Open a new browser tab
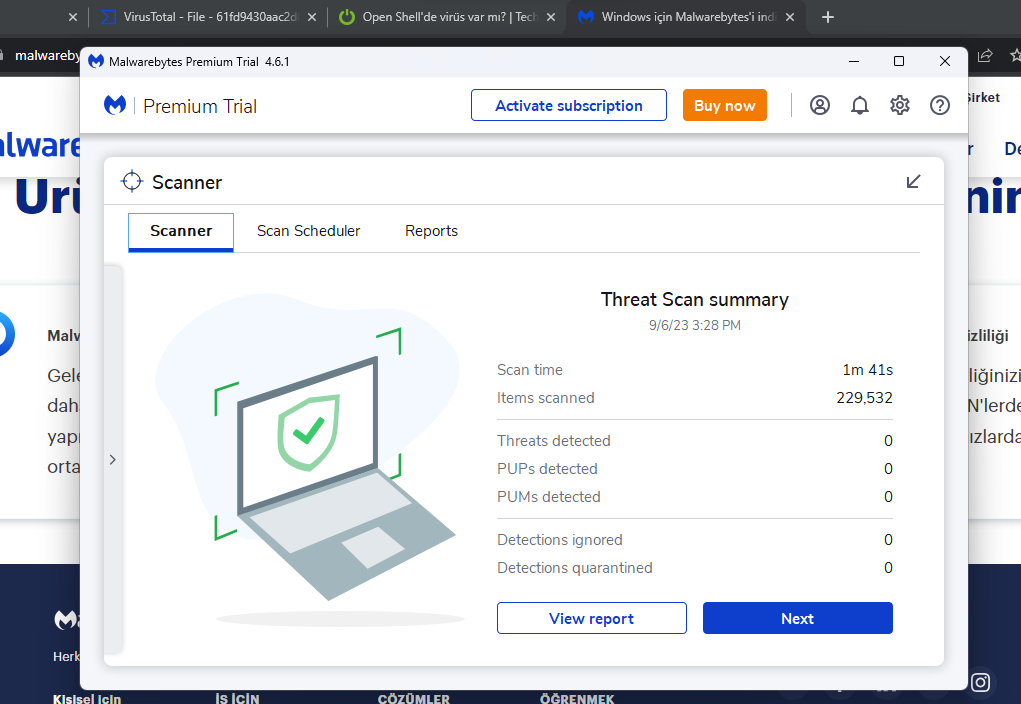This screenshot has height=704, width=1021. [x=828, y=17]
